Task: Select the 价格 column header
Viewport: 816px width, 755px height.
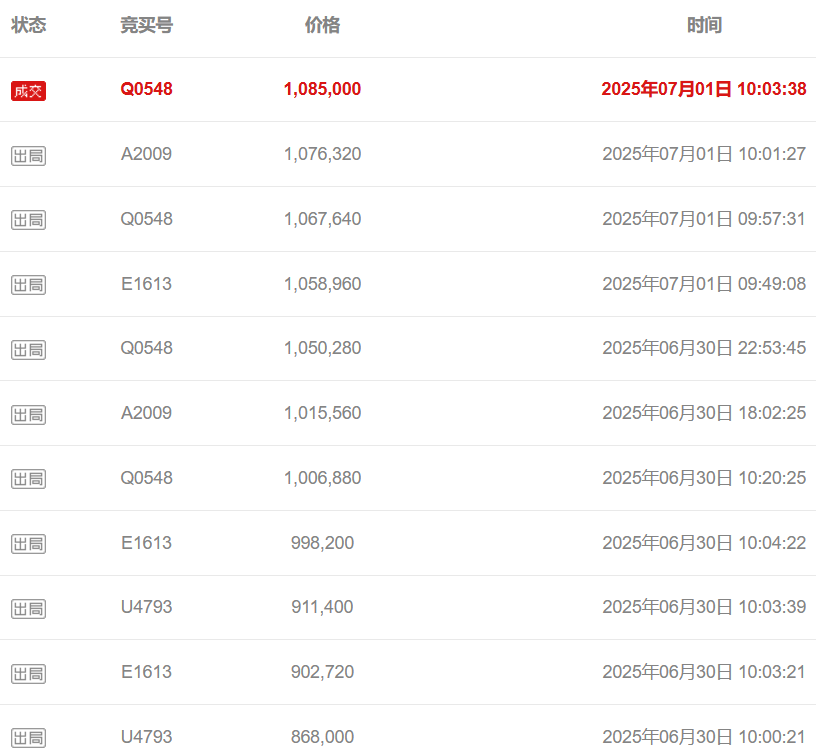Action: click(323, 25)
